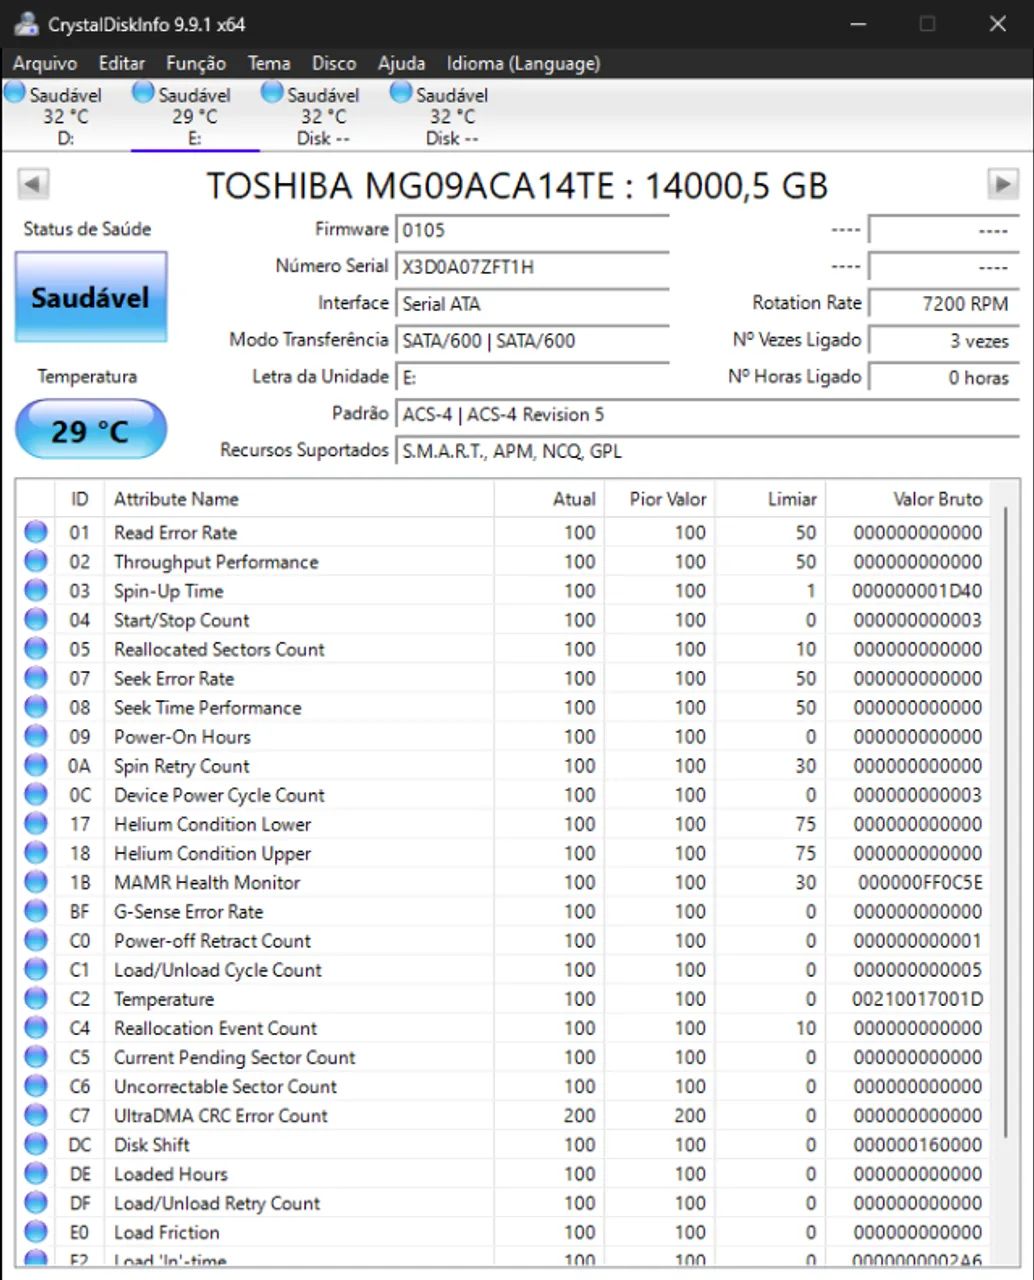Image resolution: width=1034 pixels, height=1280 pixels.
Task: Click the Saudável health status button
Action: 90,297
